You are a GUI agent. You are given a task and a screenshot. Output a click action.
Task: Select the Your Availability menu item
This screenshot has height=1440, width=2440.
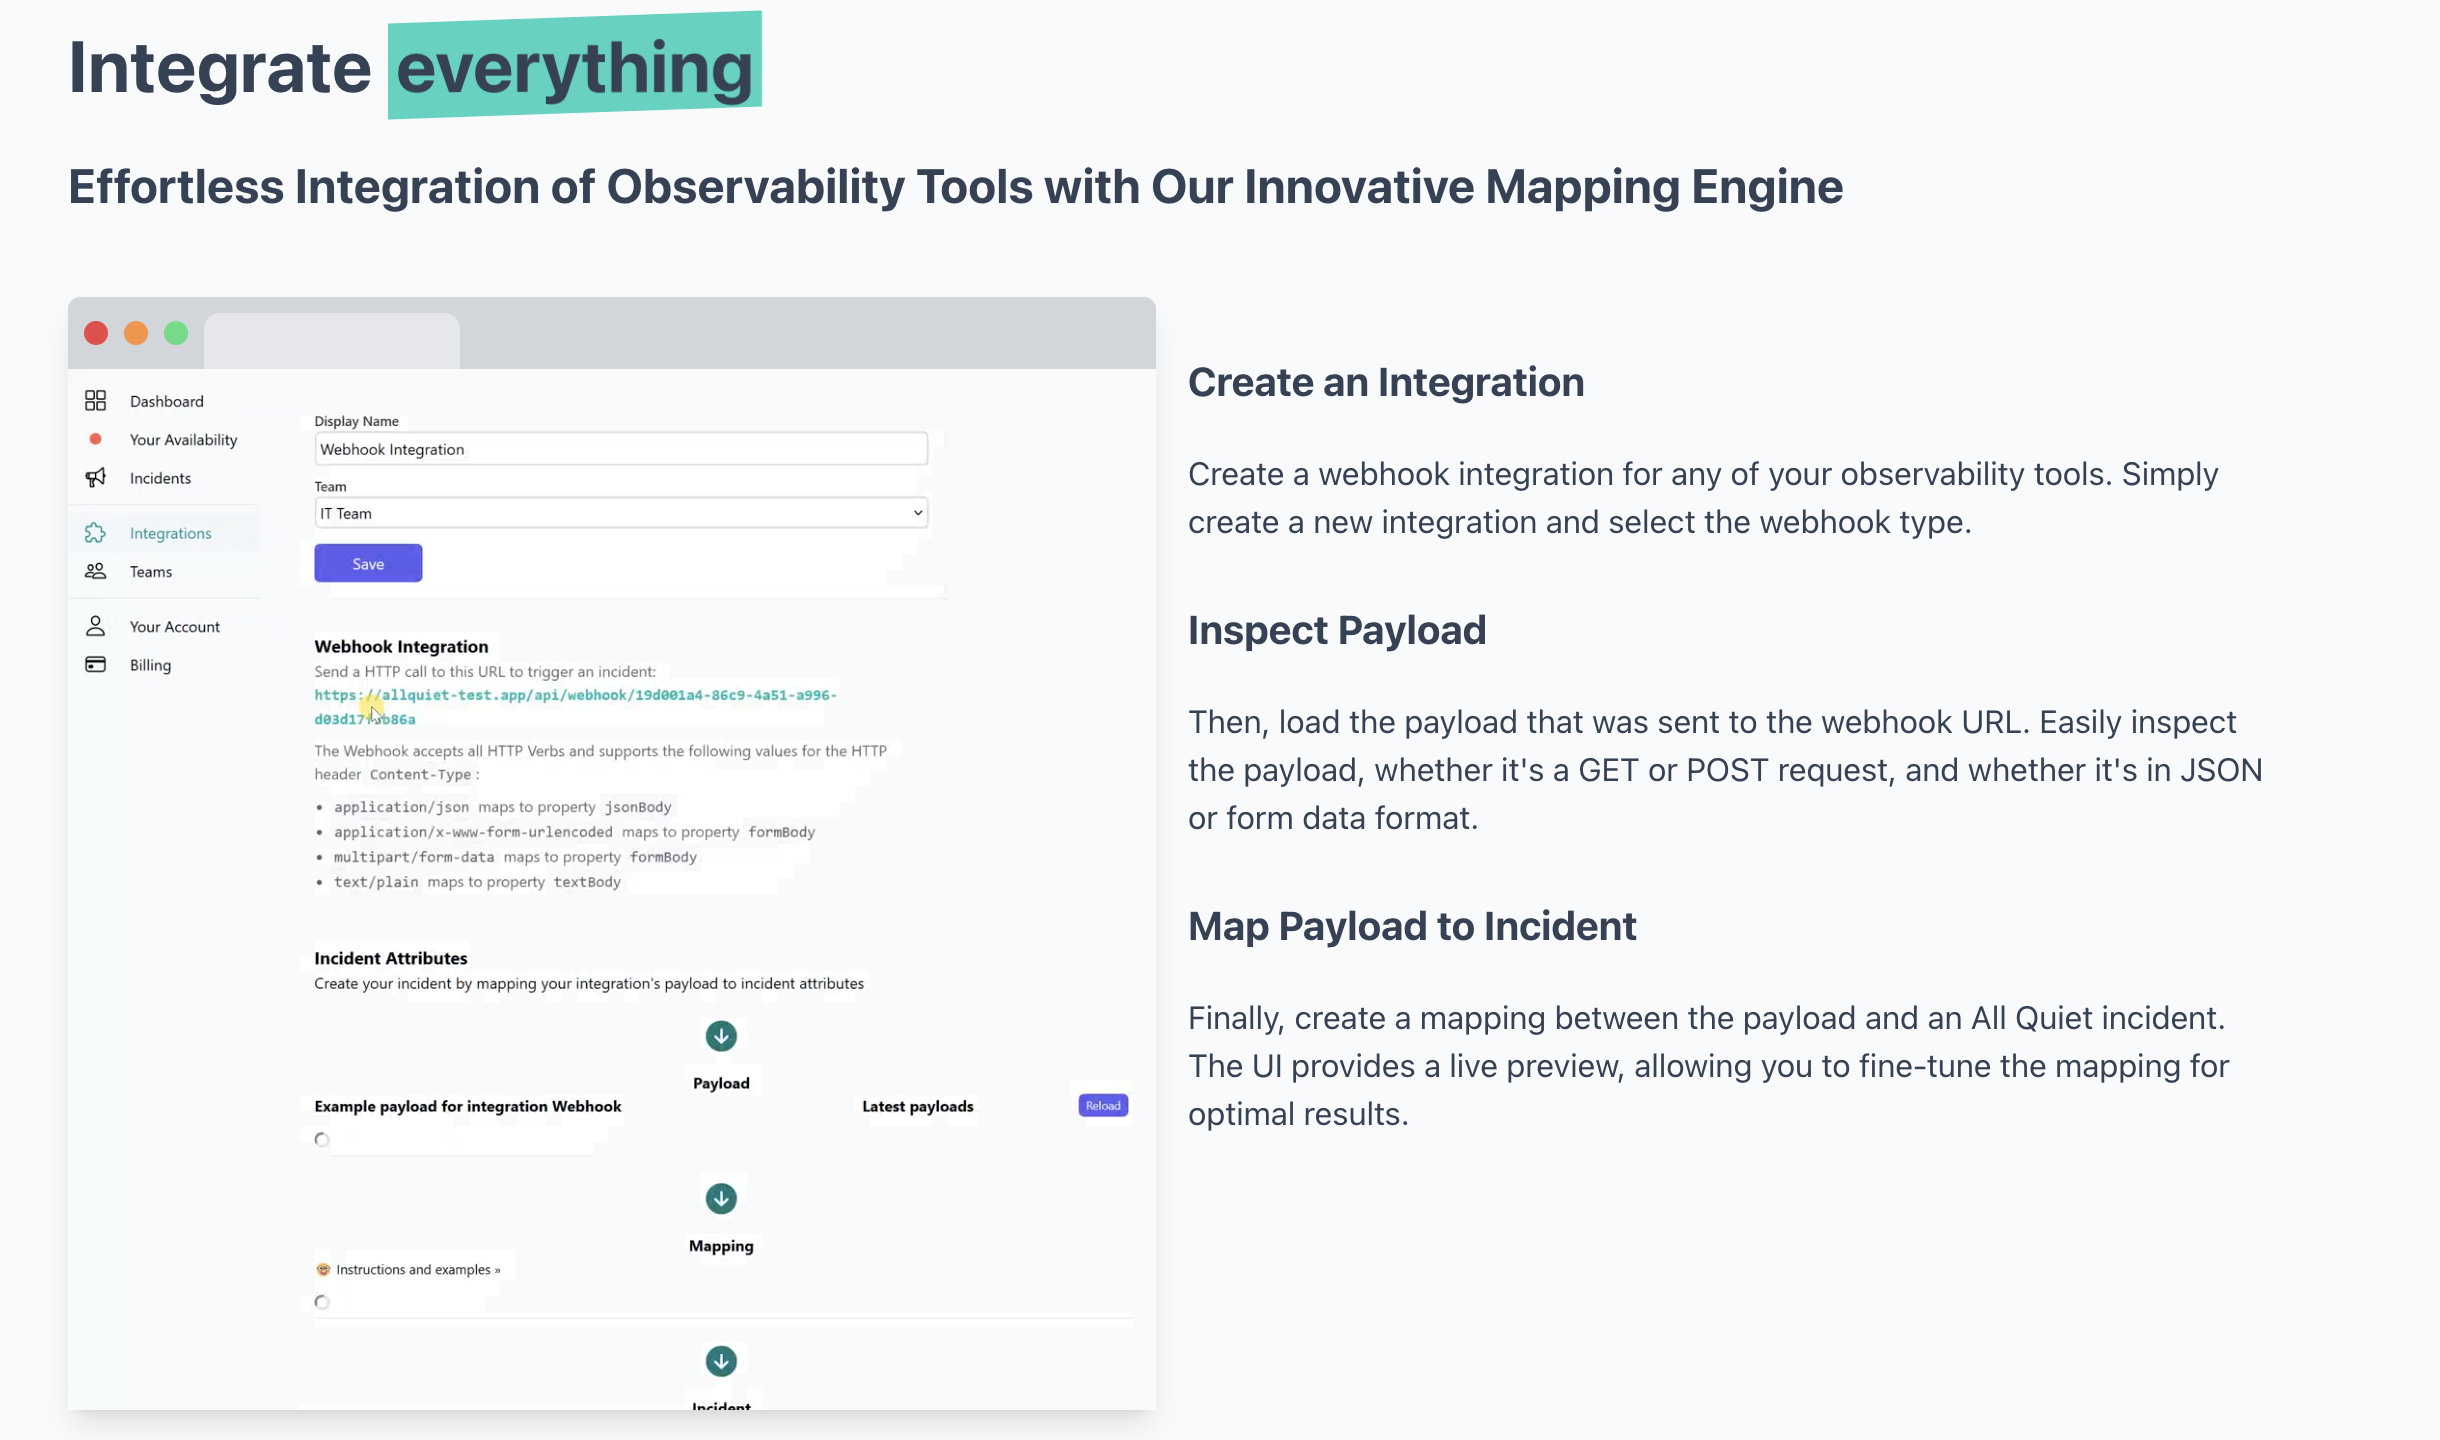pos(183,440)
